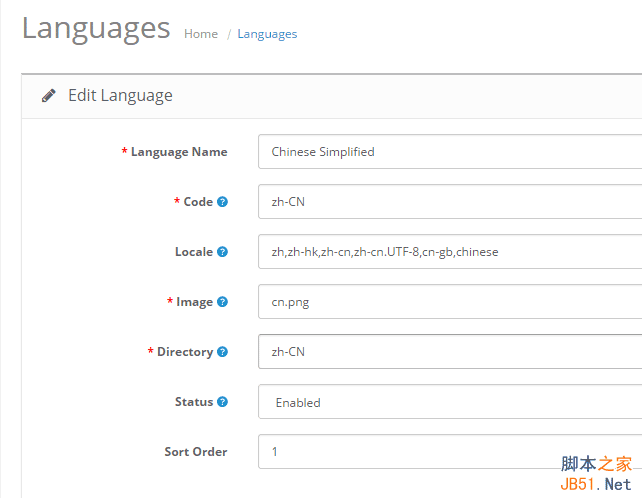Screen dimensions: 642x498
Task: Click the Locale label text
Action: point(193,252)
